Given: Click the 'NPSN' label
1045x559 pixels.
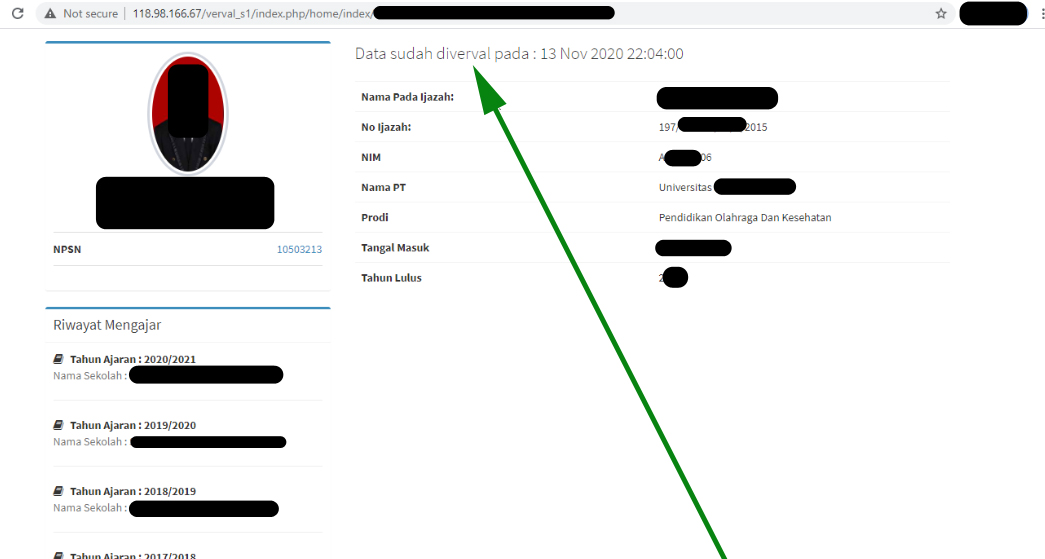Looking at the screenshot, I should [67, 249].
